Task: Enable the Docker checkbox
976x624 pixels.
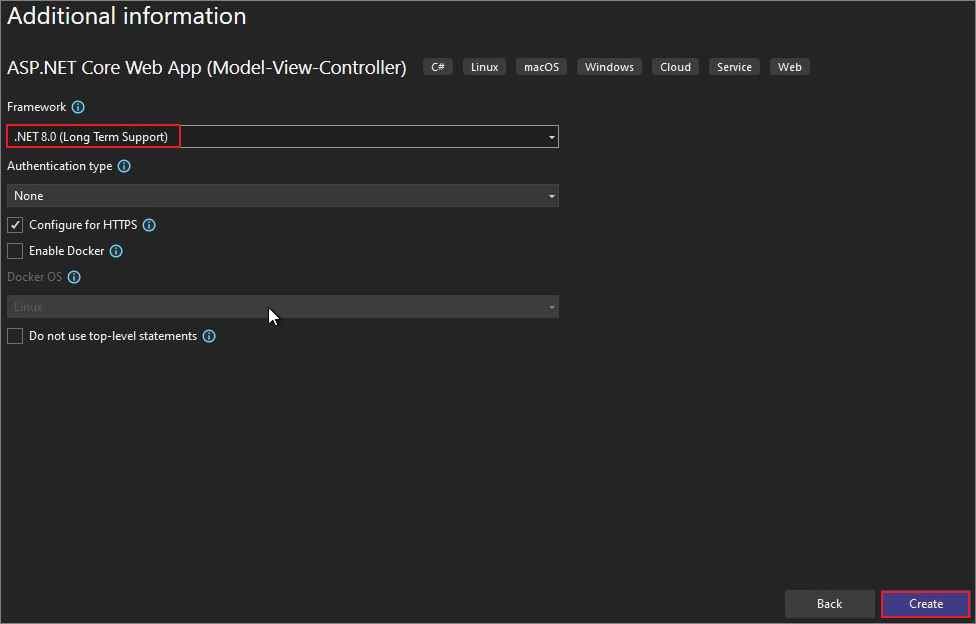Action: (15, 251)
